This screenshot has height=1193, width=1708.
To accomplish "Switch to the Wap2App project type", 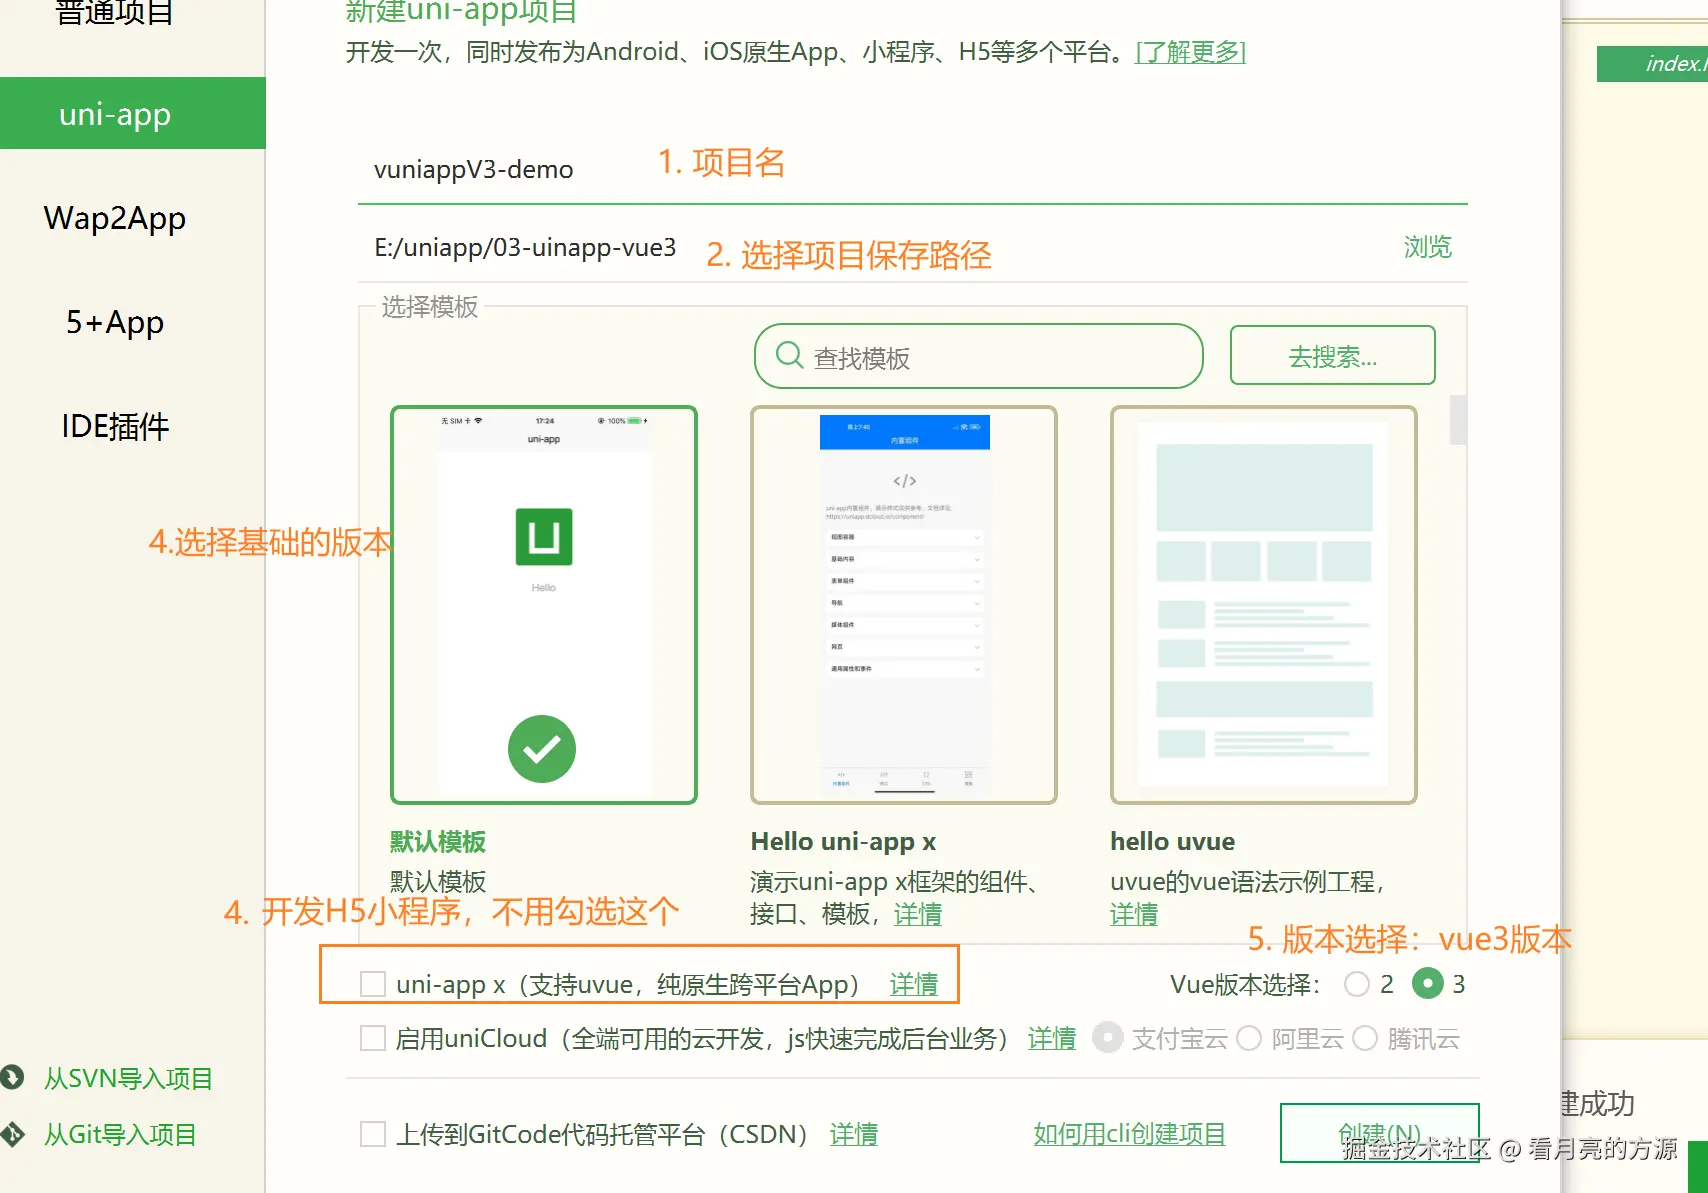I will click(115, 218).
